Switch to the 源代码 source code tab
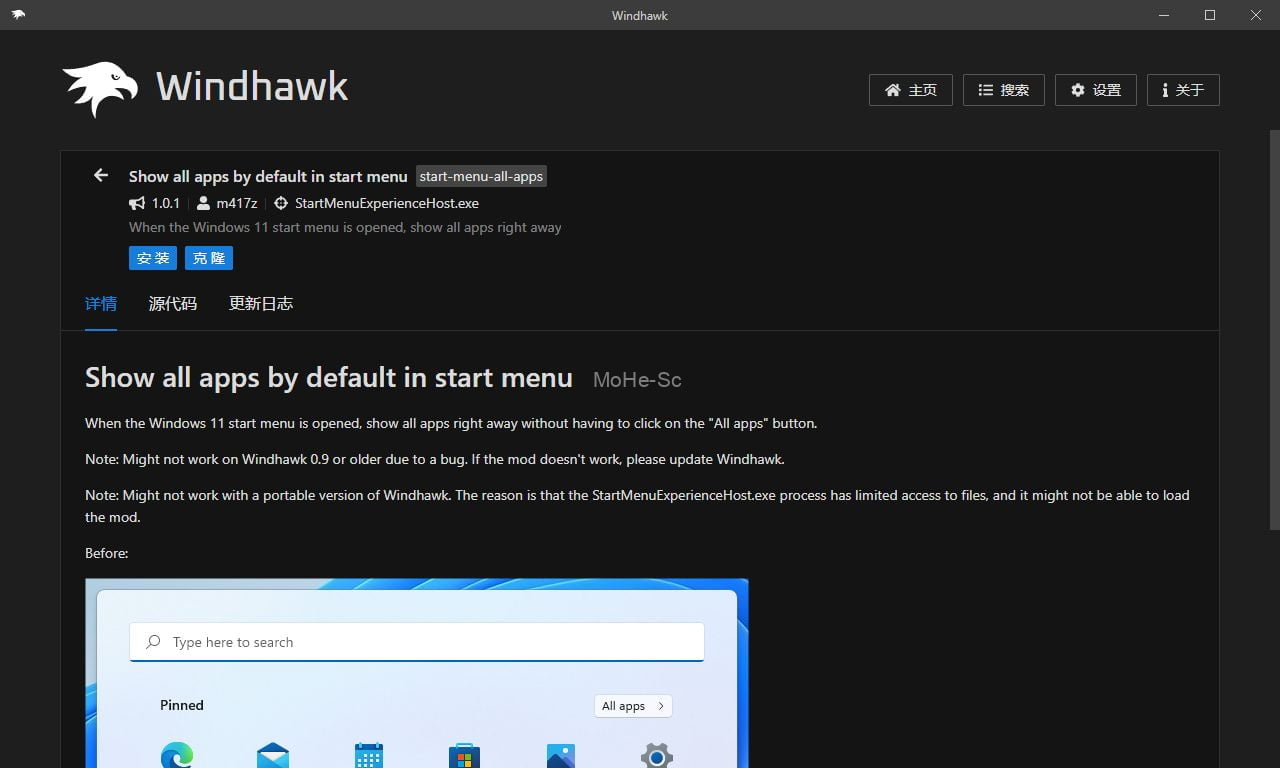The height and width of the screenshot is (768, 1280). pyautogui.click(x=173, y=304)
